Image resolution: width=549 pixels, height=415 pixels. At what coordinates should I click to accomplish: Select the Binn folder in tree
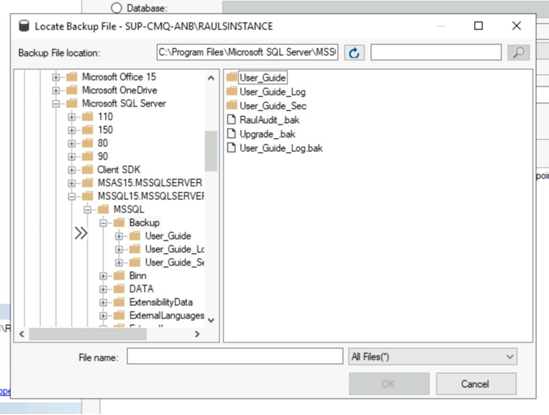coord(138,276)
